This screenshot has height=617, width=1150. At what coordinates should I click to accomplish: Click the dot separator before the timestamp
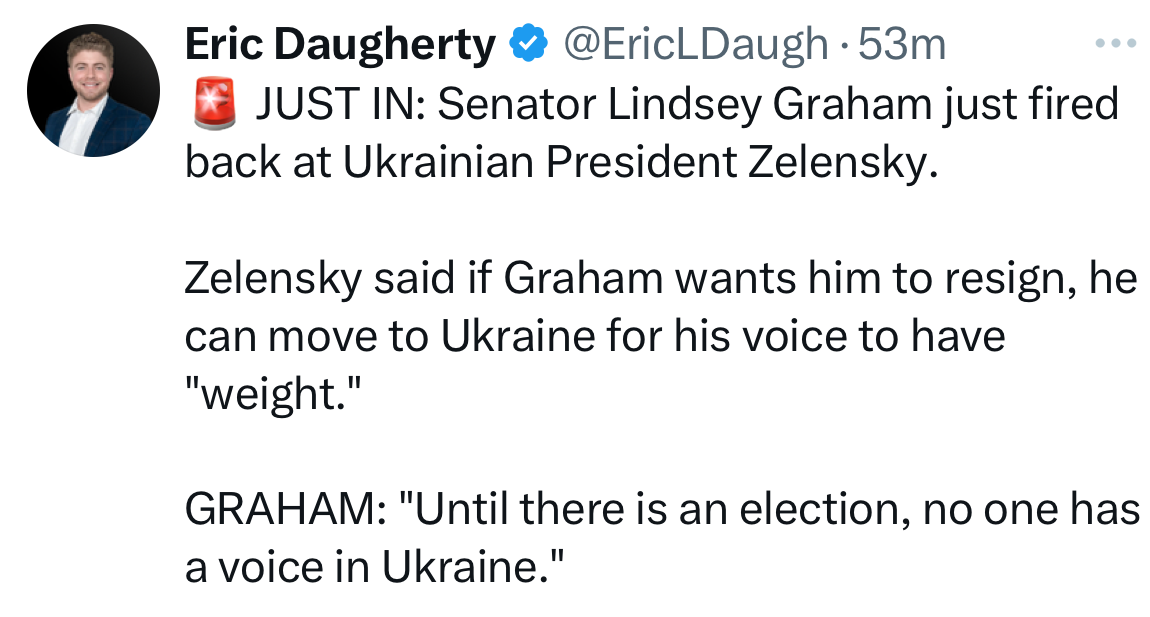[843, 44]
